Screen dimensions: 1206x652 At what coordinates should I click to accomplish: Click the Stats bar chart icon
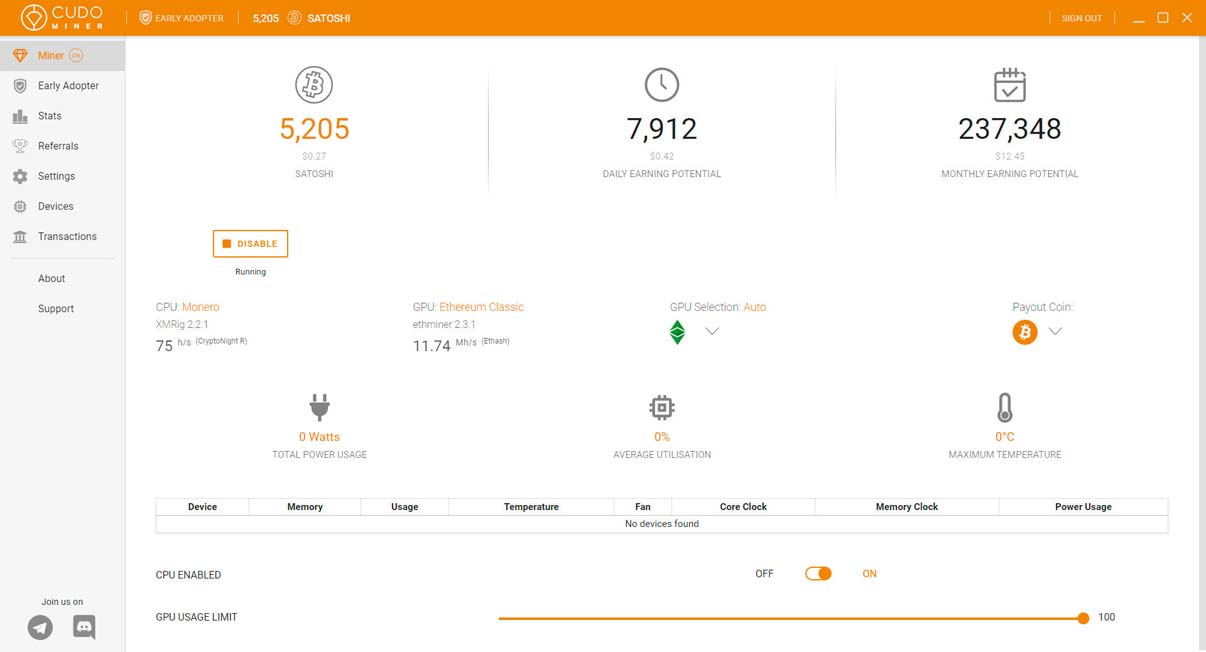click(20, 116)
